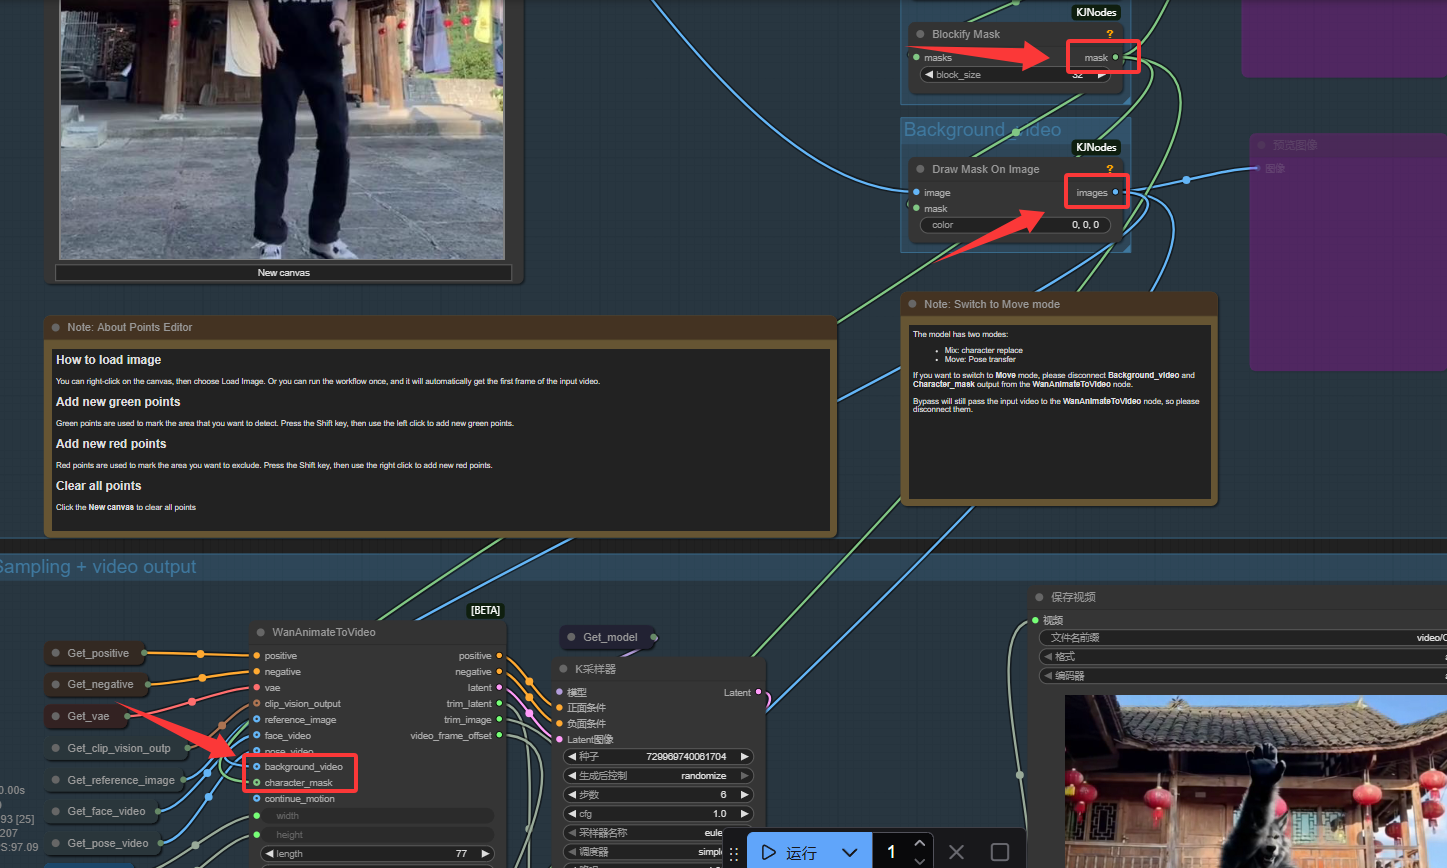This screenshot has height=868, width=1447.
Task: Select the Get_negative node
Action: [97, 685]
